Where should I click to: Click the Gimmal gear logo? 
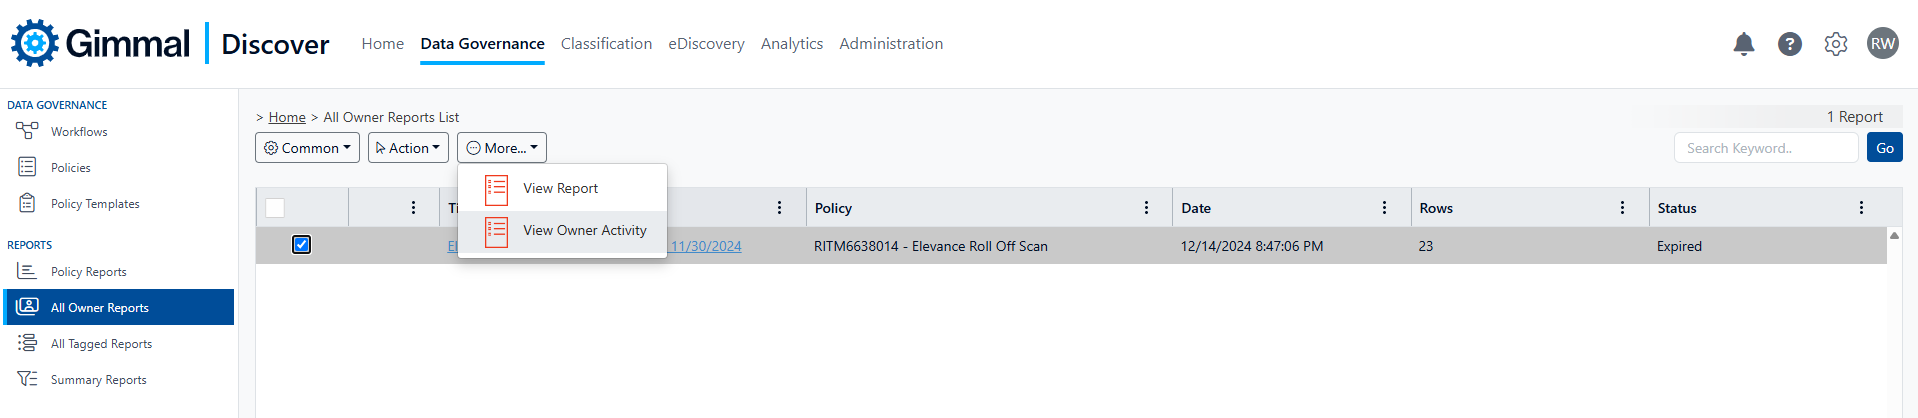coord(35,43)
